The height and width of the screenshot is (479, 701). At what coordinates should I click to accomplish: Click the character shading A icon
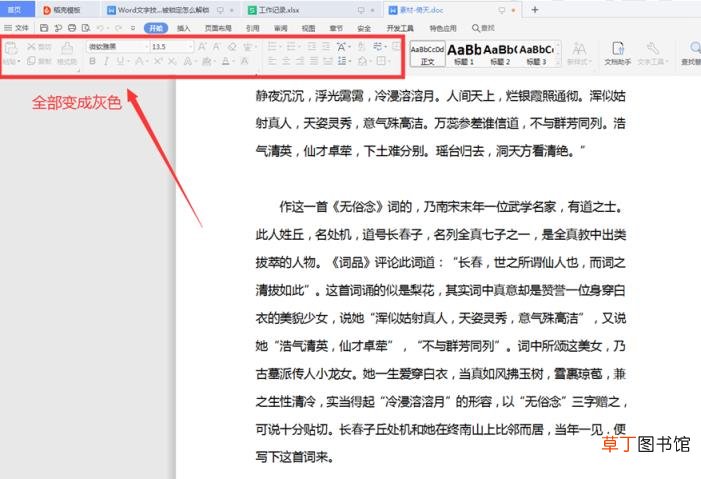[x=245, y=61]
